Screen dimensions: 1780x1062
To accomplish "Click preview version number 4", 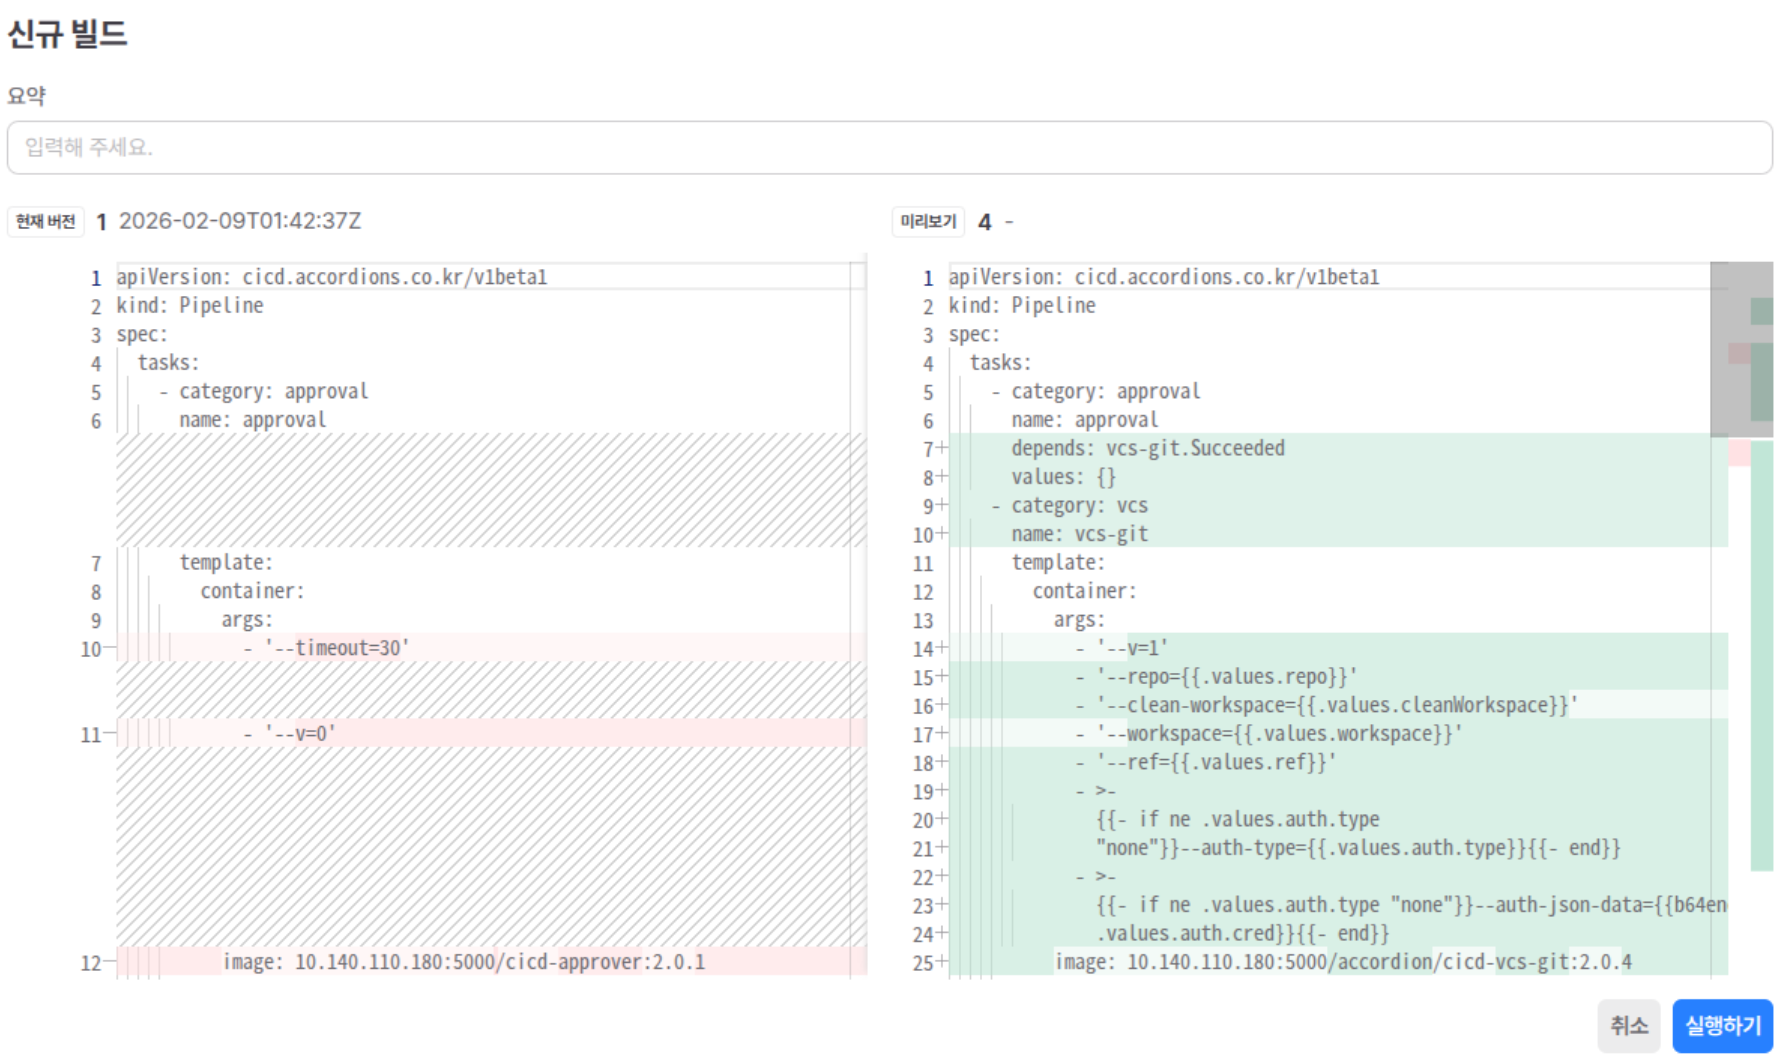I will point(985,222).
